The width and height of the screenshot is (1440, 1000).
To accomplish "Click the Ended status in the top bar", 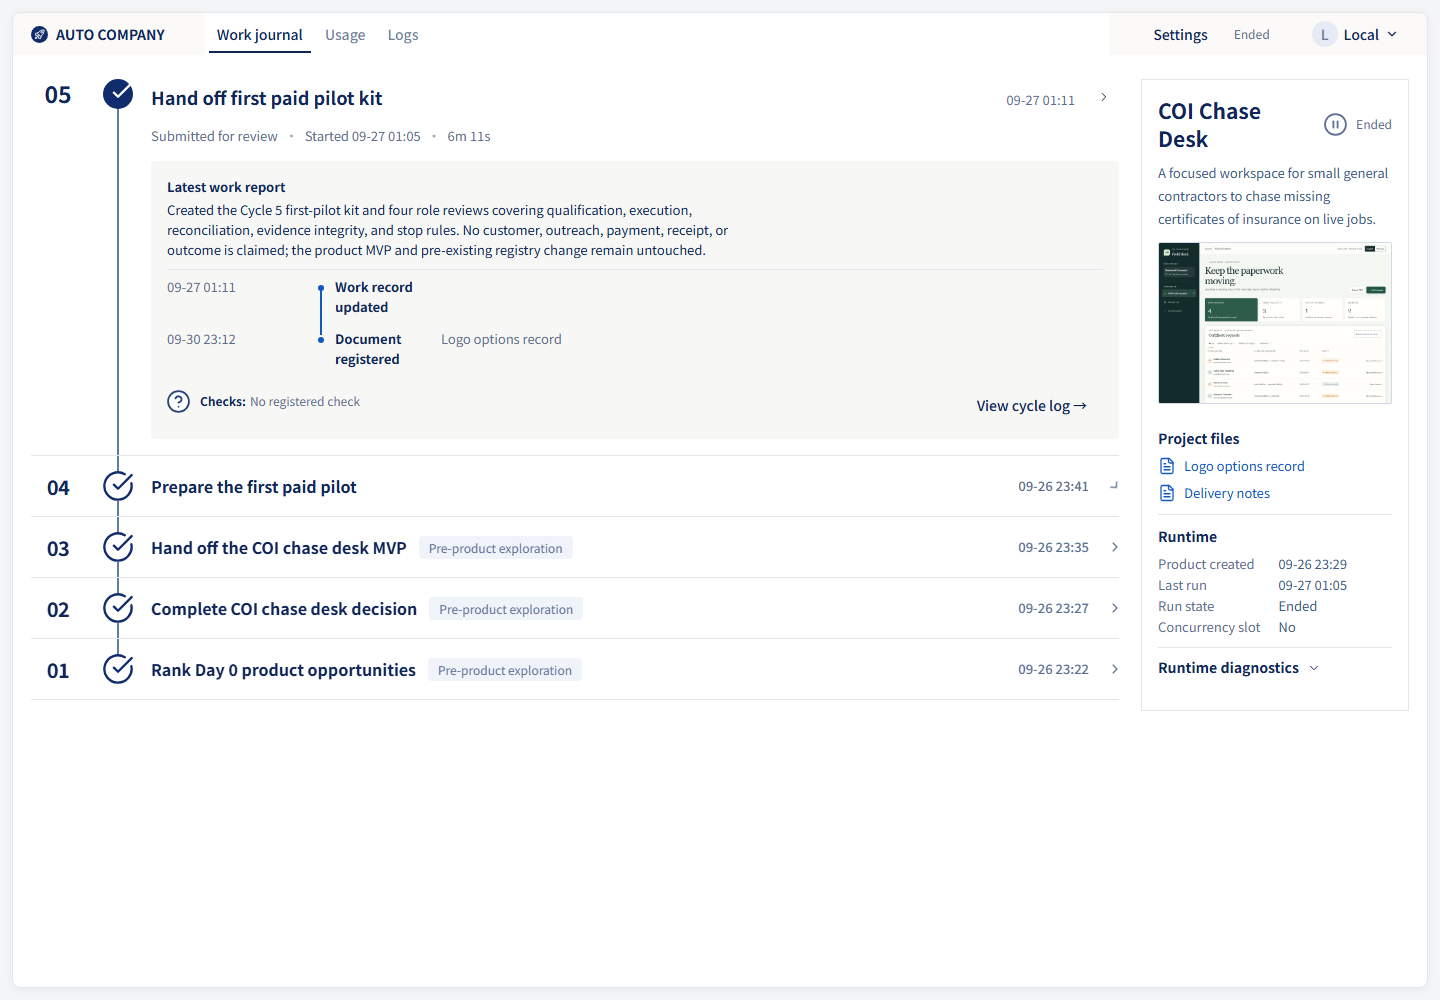I will [1251, 35].
